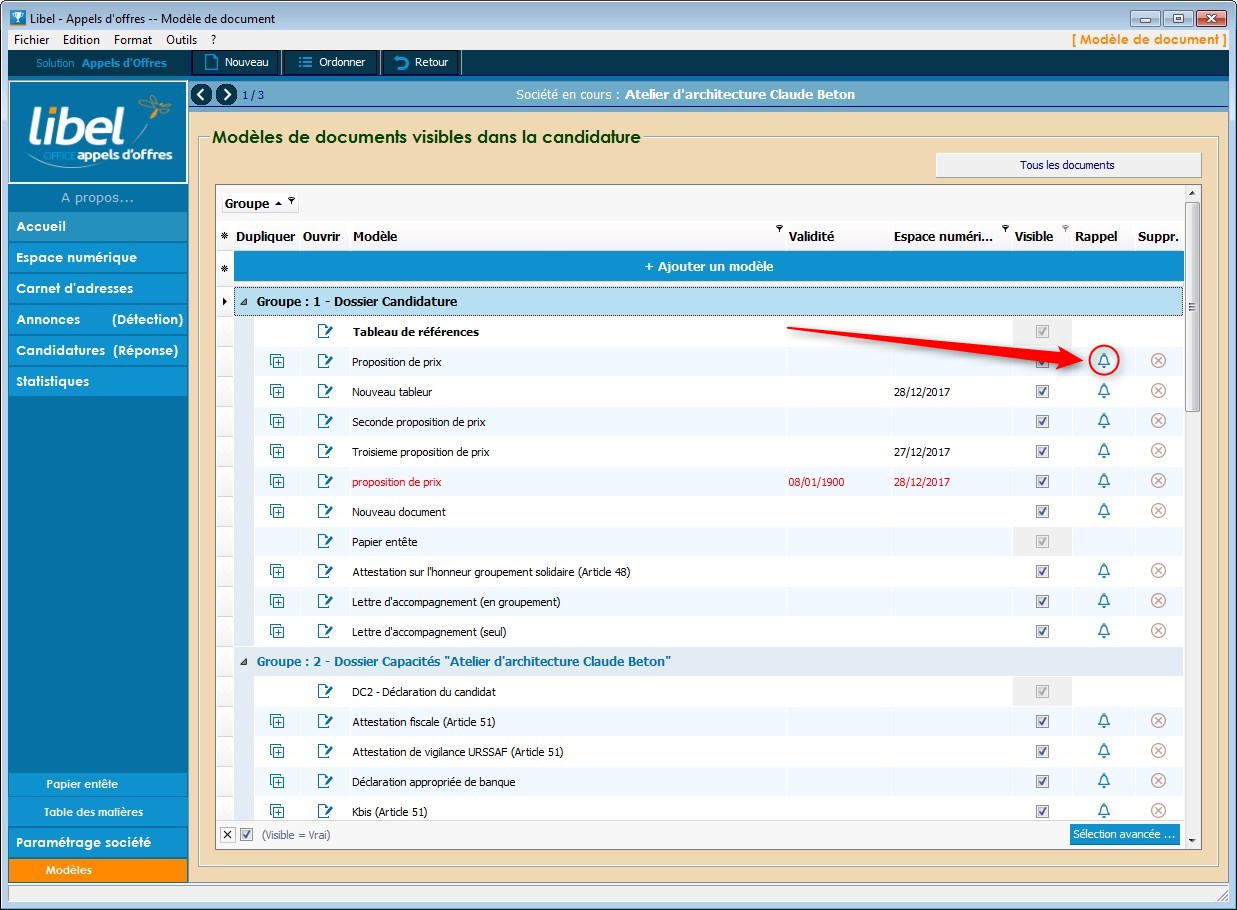Open the ? help menu
This screenshot has height=910, width=1237.
click(213, 40)
